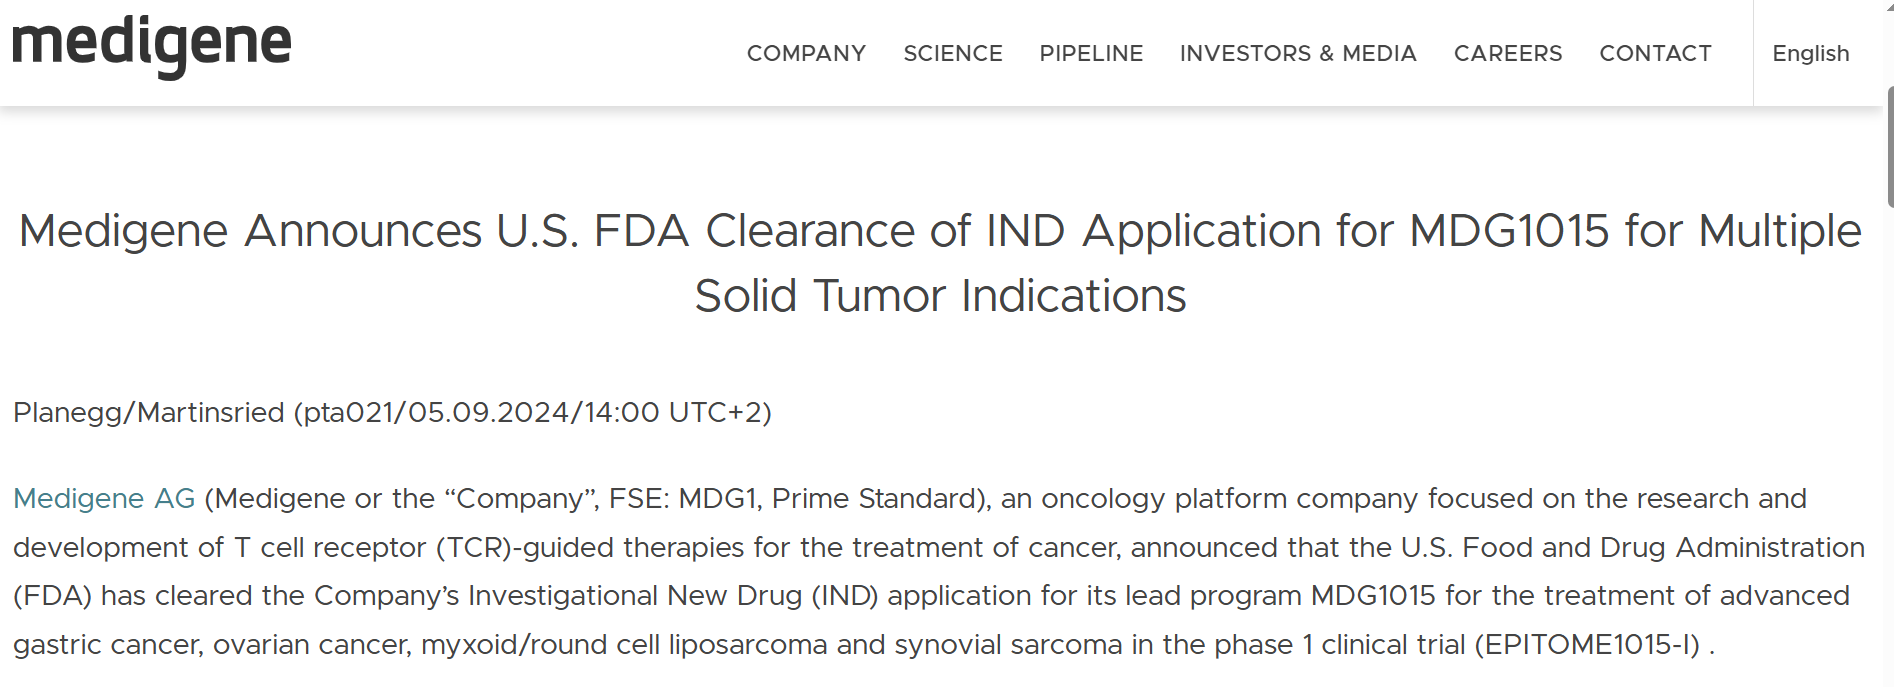Click the medigene logo

[x=152, y=46]
